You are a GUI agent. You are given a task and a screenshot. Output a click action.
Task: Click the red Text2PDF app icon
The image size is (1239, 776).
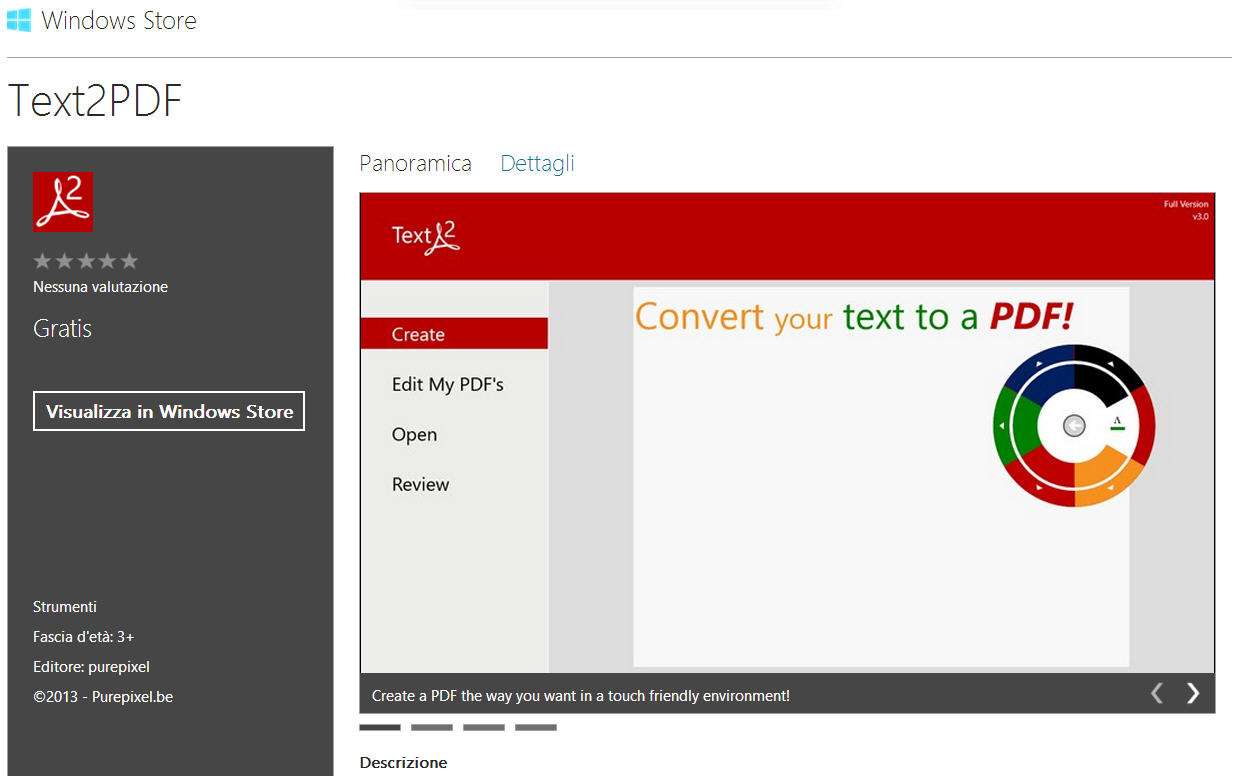[63, 201]
